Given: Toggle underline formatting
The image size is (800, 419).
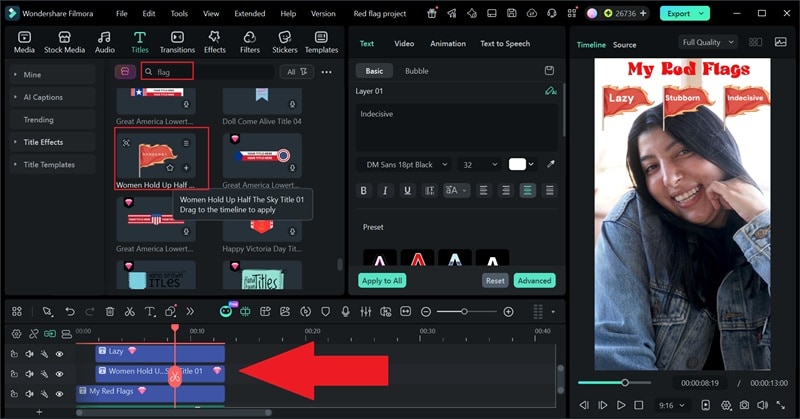Looking at the screenshot, I should (x=407, y=190).
